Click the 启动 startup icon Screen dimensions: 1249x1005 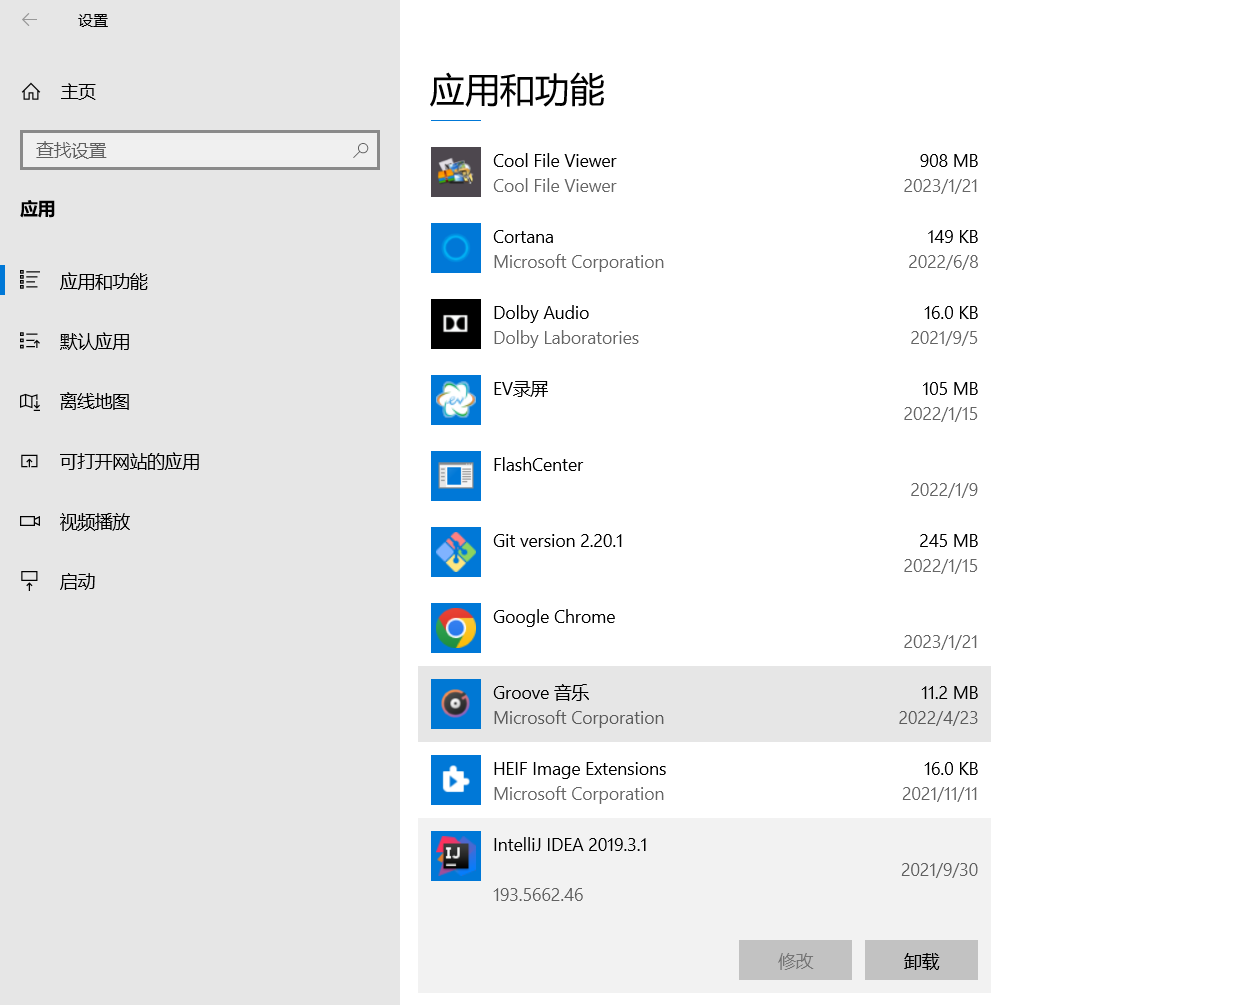[x=30, y=581]
